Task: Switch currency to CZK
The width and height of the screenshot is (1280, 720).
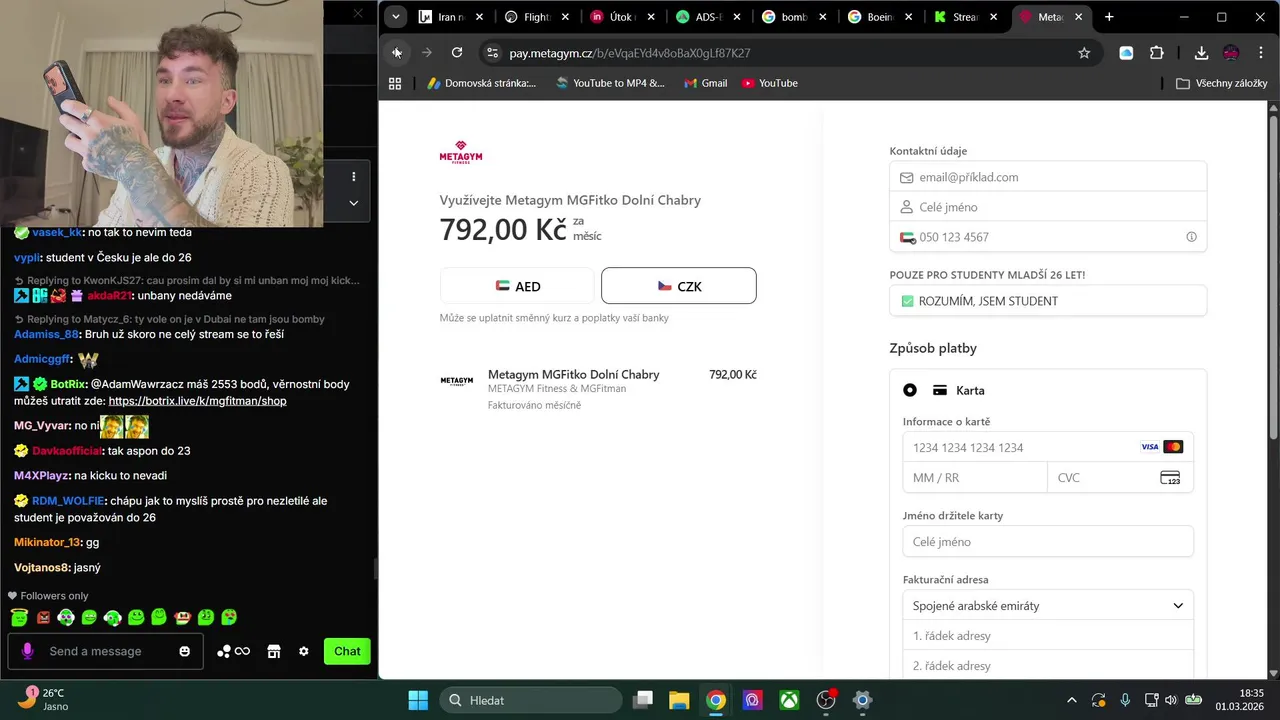Action: tap(679, 286)
